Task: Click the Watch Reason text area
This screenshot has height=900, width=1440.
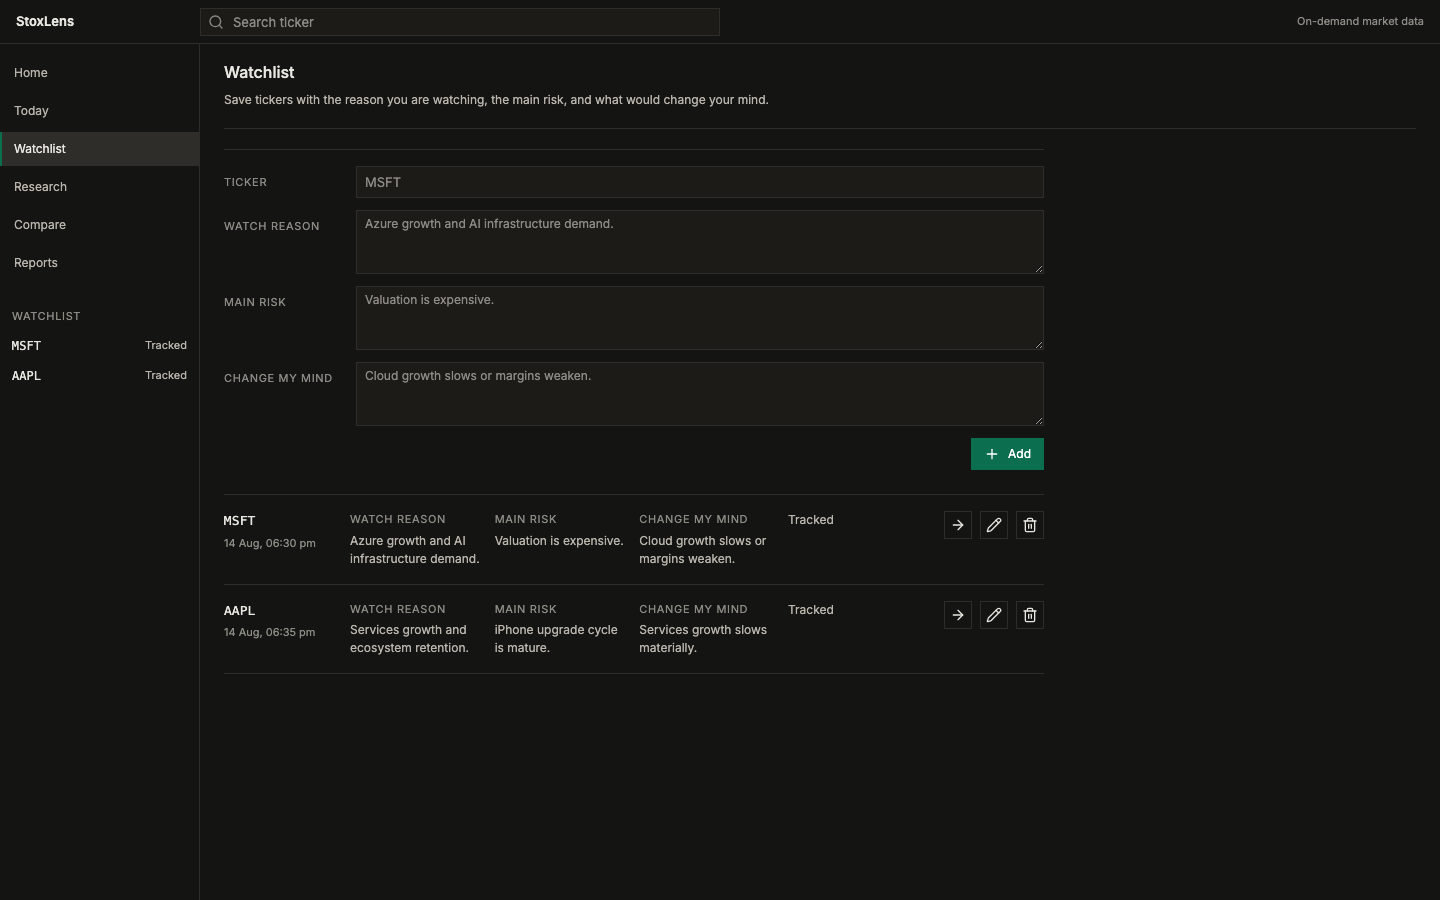Action: pyautogui.click(x=700, y=242)
